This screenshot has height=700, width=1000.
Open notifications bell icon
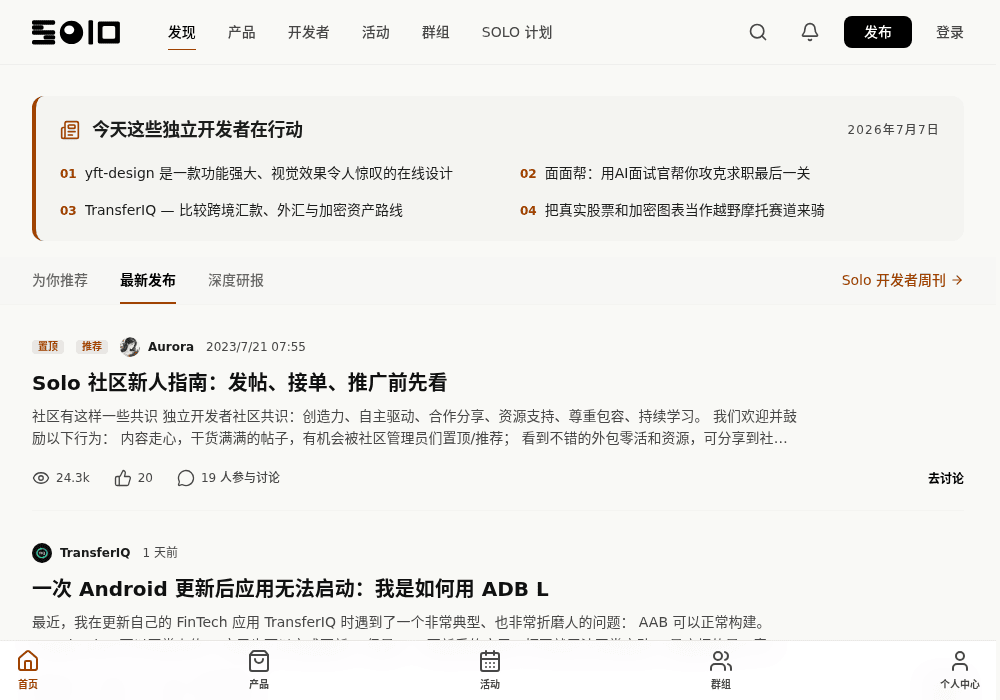pos(810,32)
